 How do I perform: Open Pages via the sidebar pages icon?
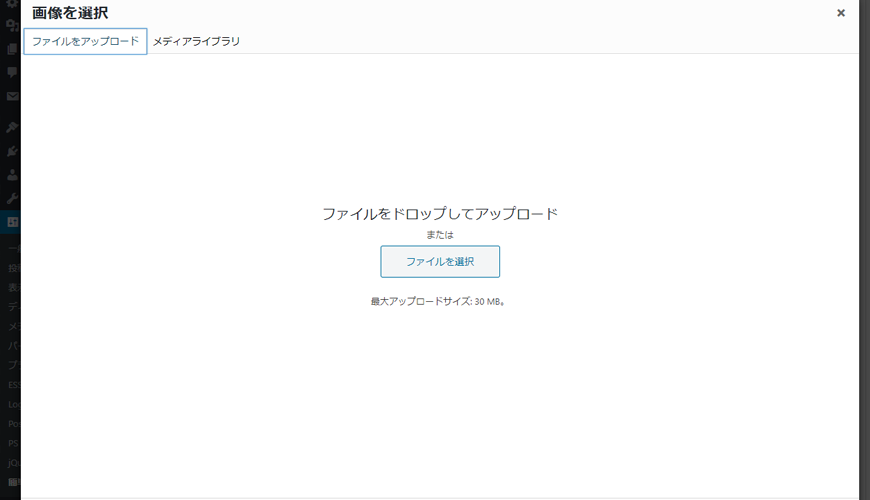pos(12,49)
